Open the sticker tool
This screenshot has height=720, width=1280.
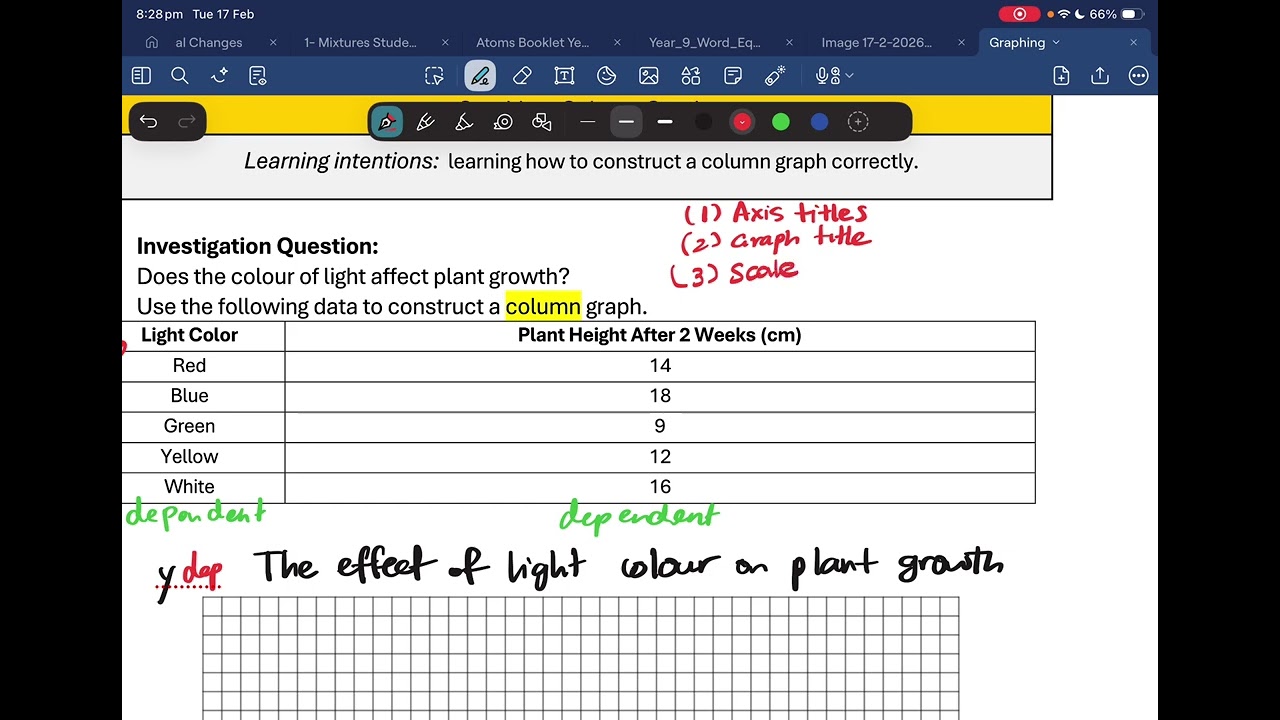606,76
